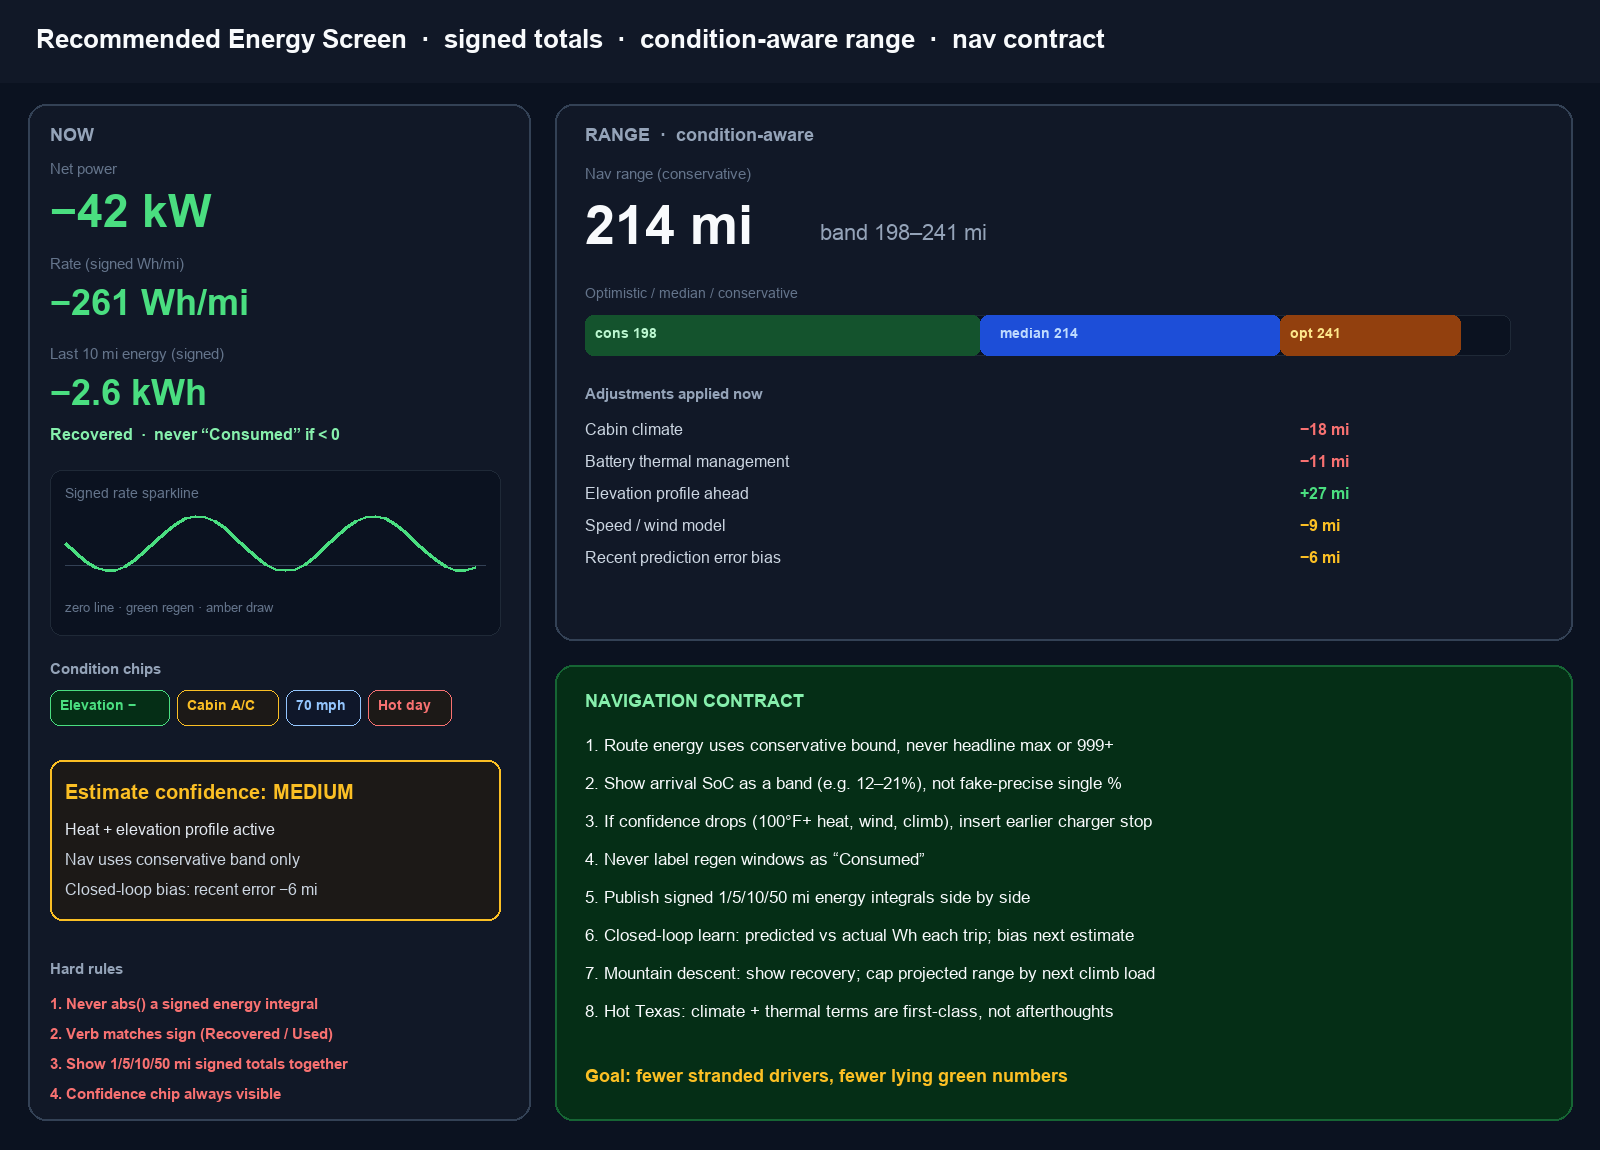Click the 70 mph condition chip

323,708
